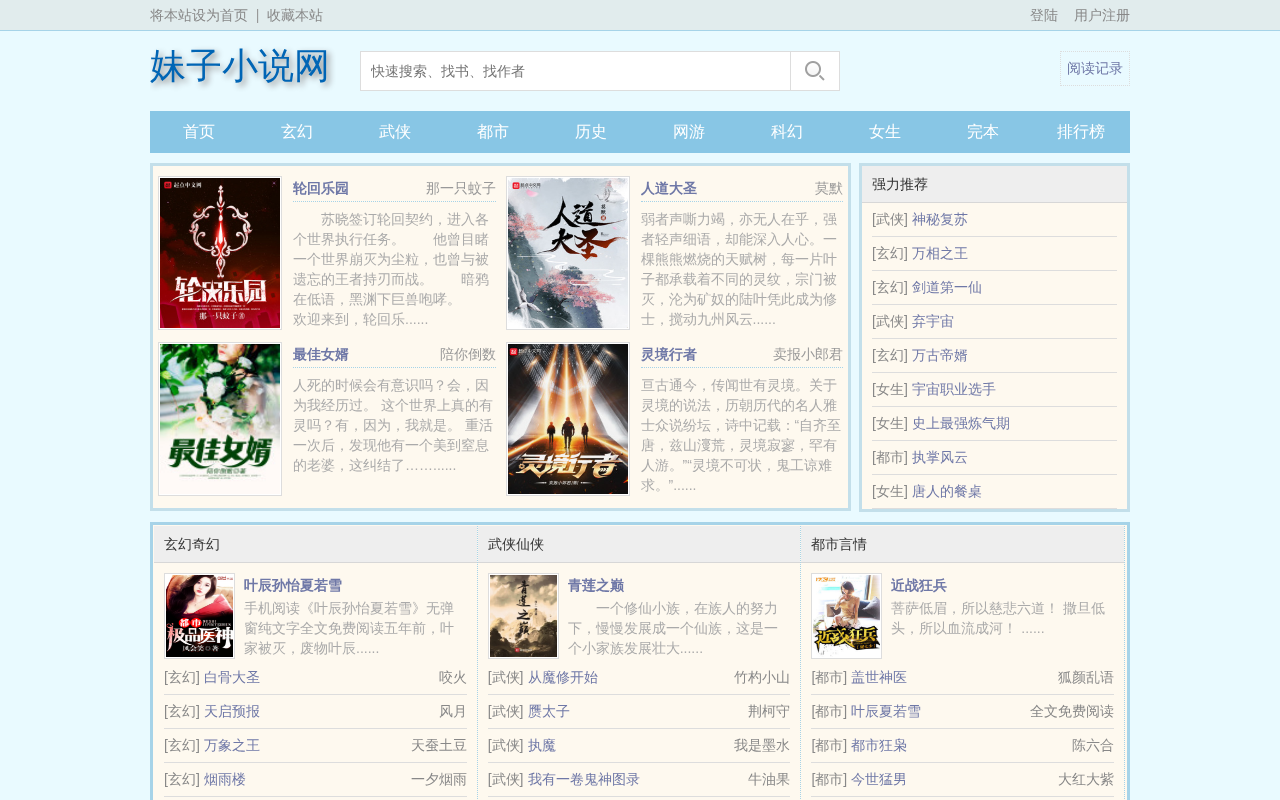The width and height of the screenshot is (1280, 800).
Task: Open the 最佳女婿 book cover thumbnail
Action: point(220,419)
